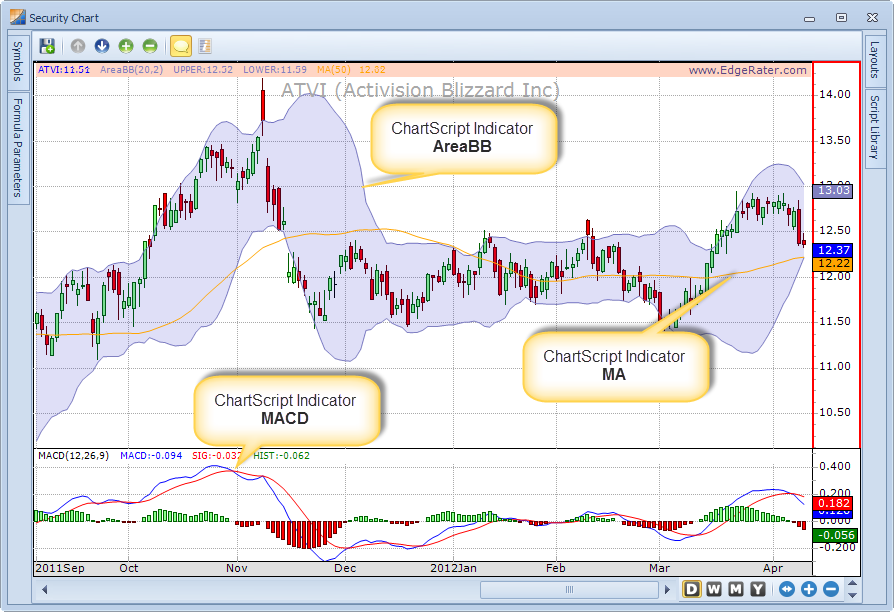Click the UPPER:12.32 legend value
894x612 pixels.
(x=203, y=70)
